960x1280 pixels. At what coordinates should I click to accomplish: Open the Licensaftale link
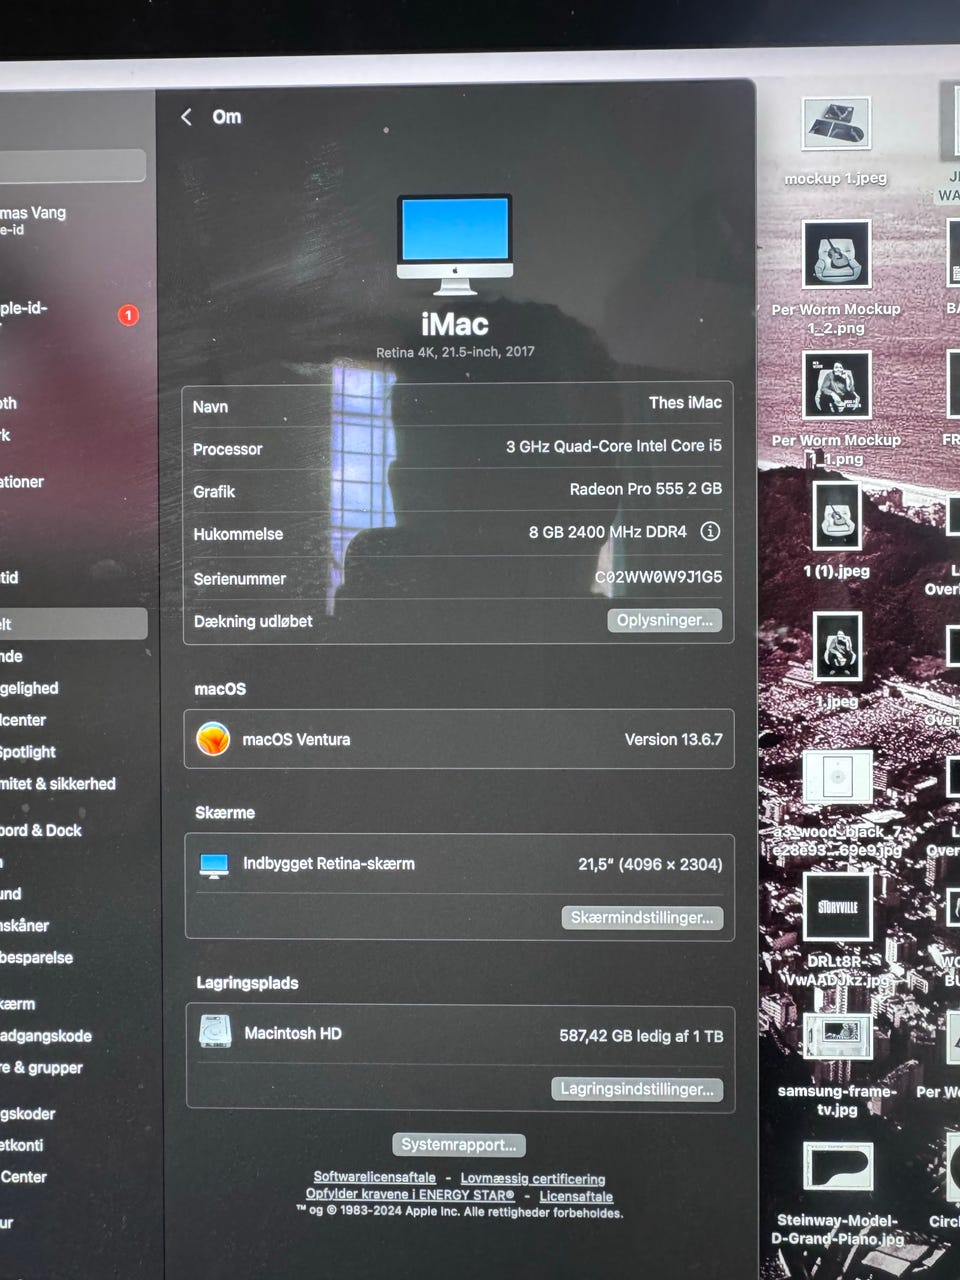(576, 1195)
